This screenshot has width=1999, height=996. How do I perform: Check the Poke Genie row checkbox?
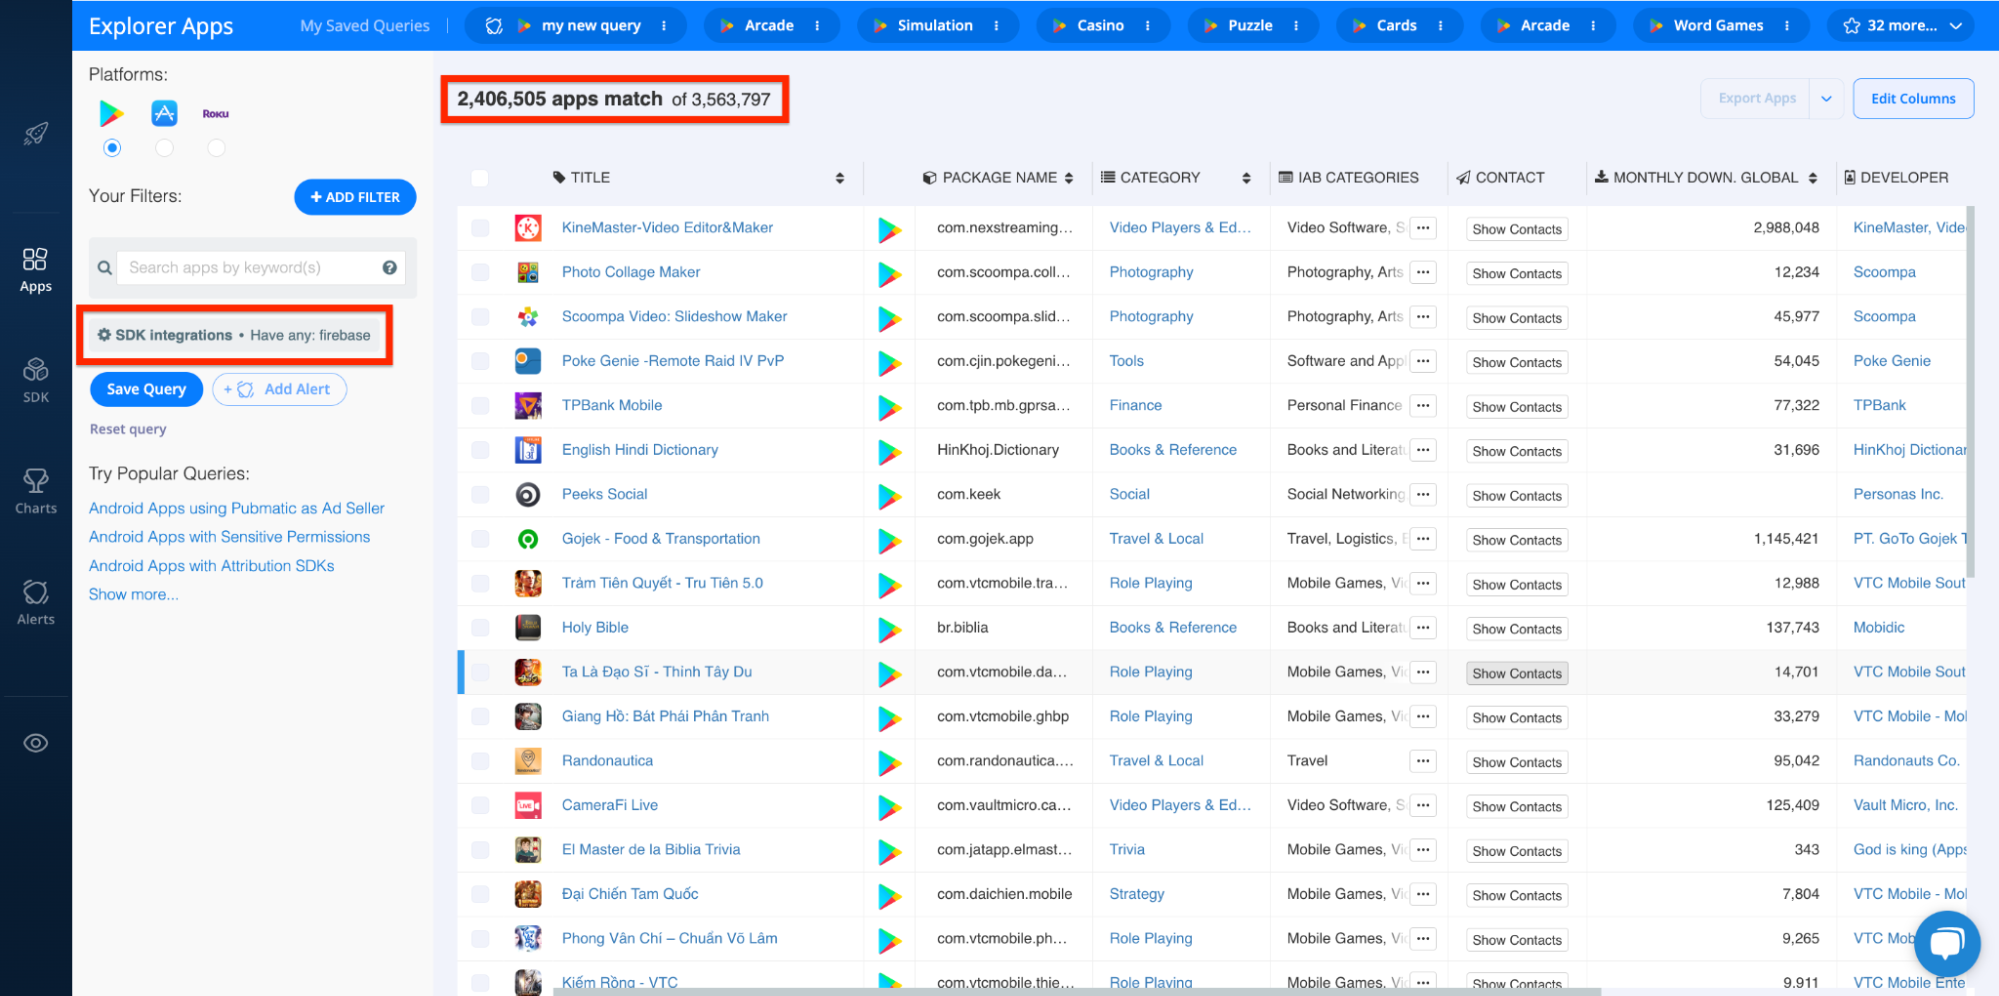(x=480, y=361)
